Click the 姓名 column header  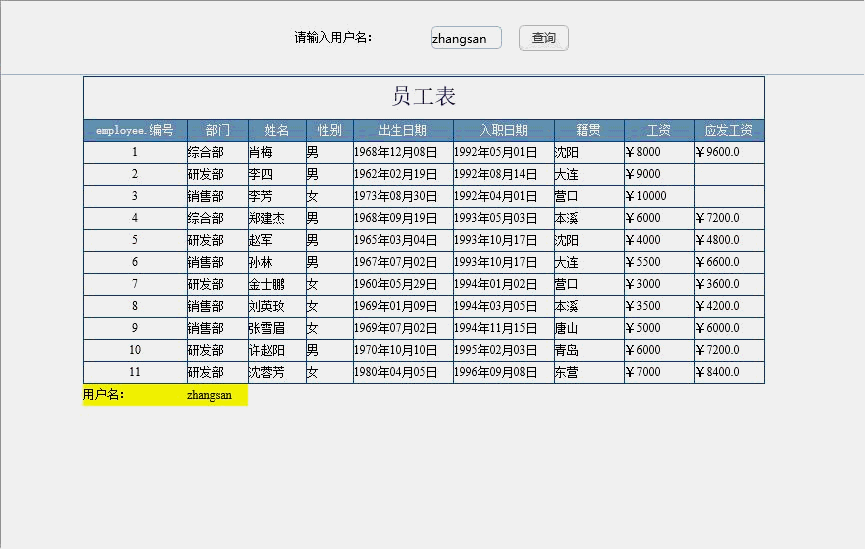277,131
